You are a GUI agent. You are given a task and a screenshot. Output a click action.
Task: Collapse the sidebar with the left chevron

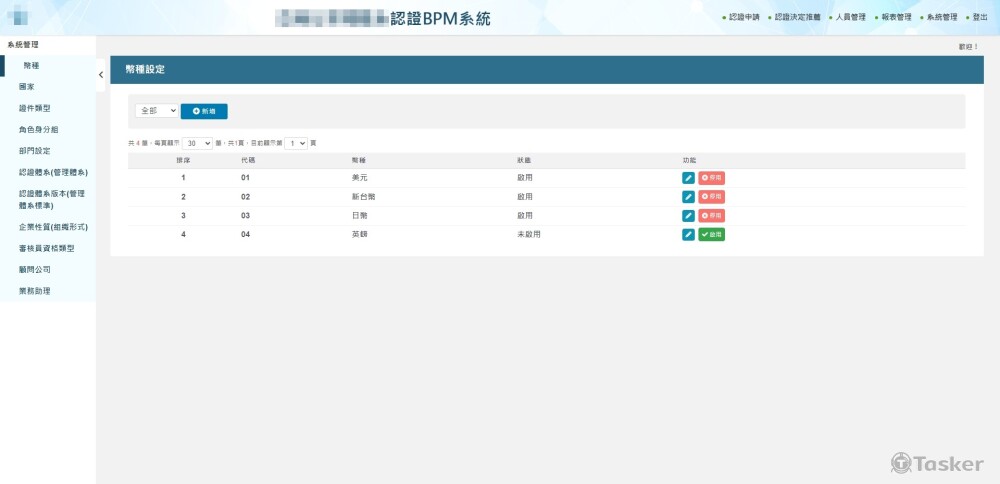100,75
